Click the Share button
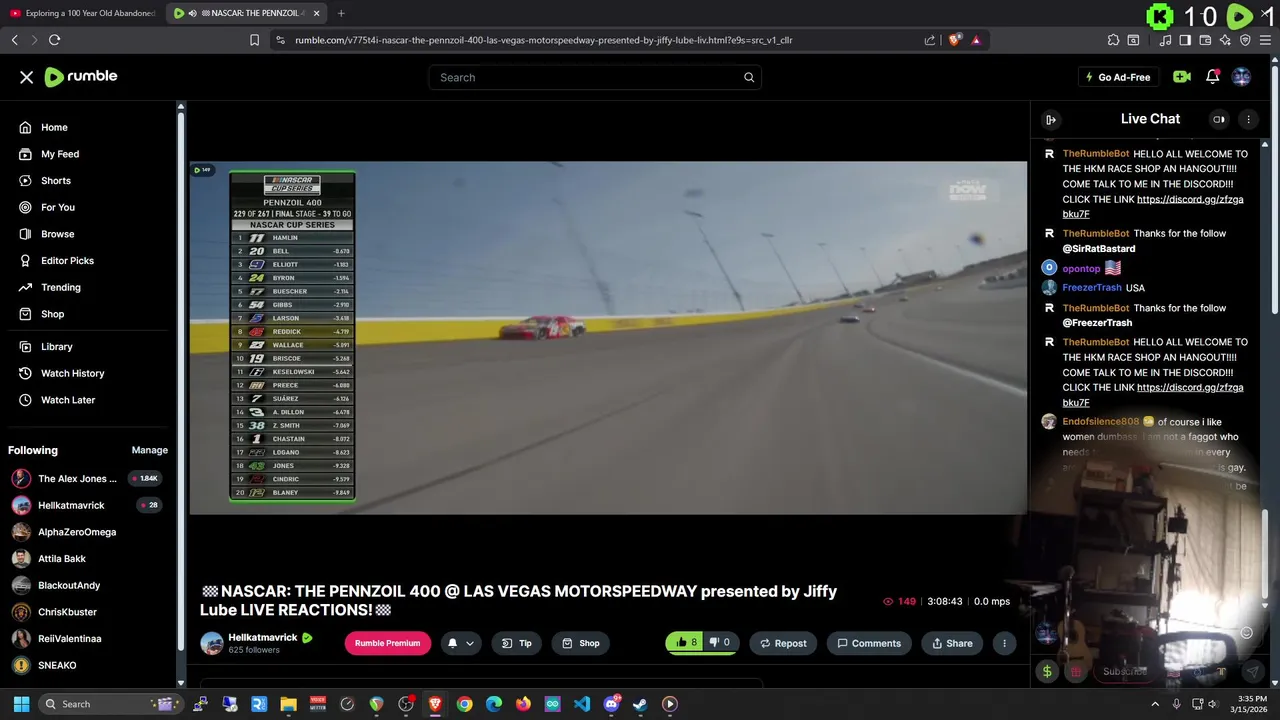Screen dimensions: 1280x720 tap(952, 643)
